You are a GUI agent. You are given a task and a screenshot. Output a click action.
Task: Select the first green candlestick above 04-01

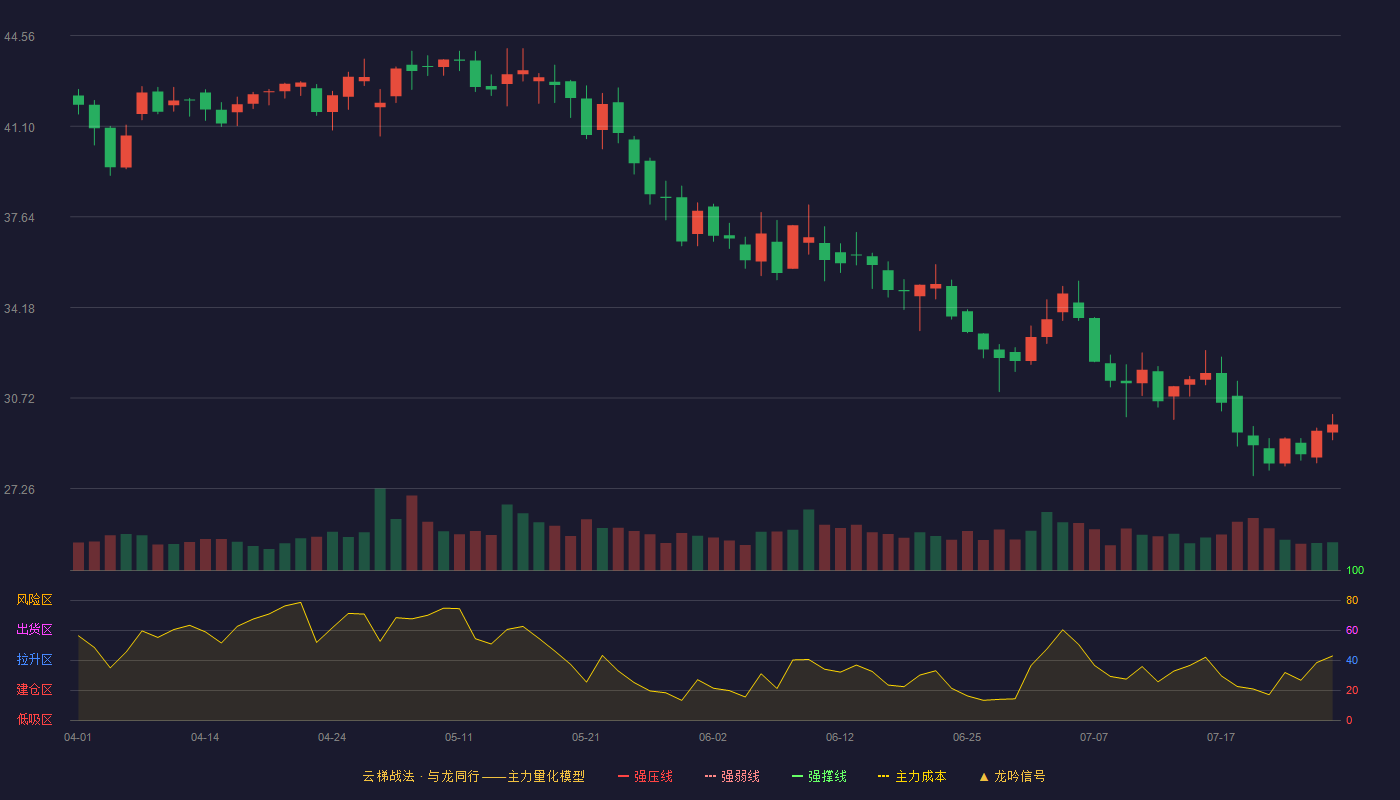pos(78,100)
